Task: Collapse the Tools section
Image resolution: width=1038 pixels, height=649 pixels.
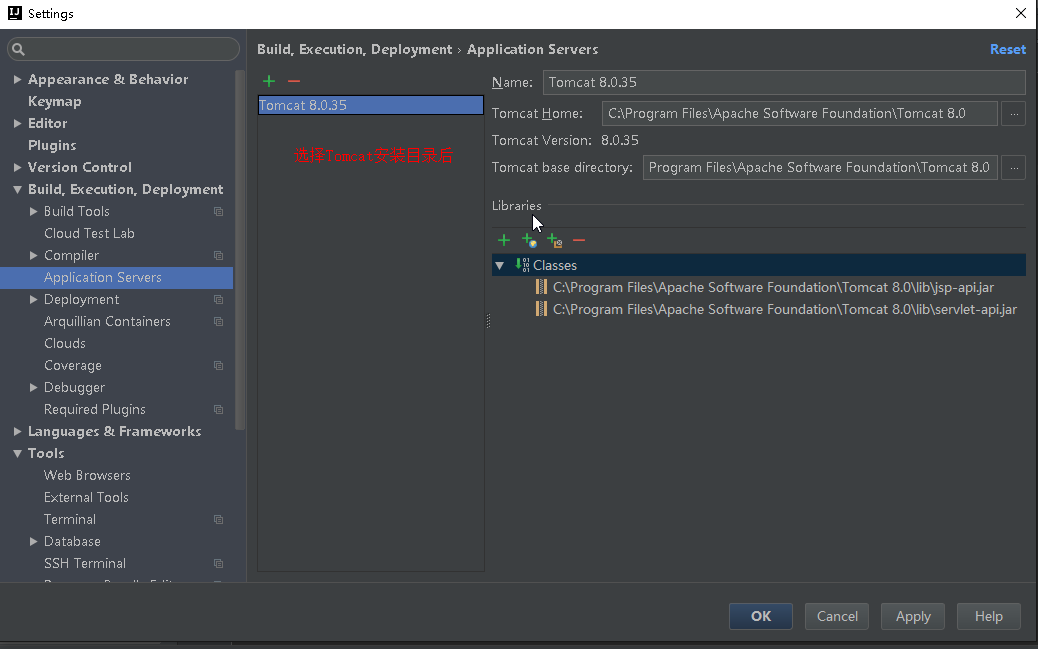Action: tap(17, 454)
